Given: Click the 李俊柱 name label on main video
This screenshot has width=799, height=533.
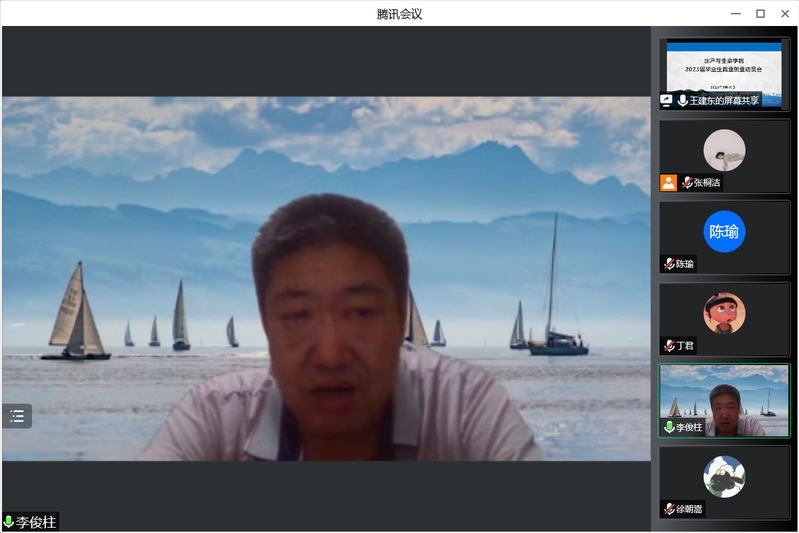Looking at the screenshot, I should [x=36, y=522].
